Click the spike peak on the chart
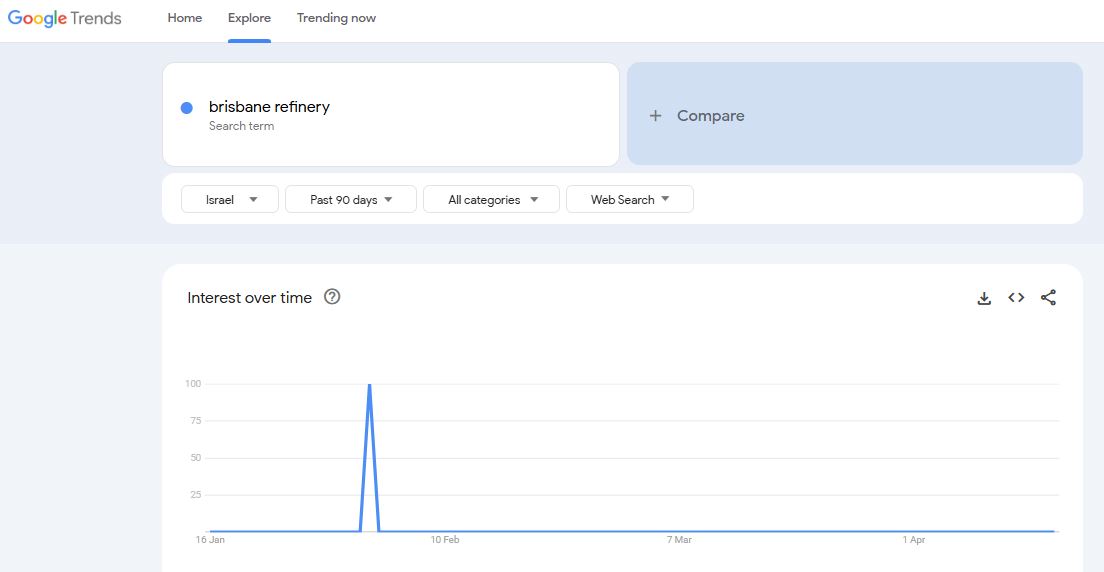 [x=370, y=385]
